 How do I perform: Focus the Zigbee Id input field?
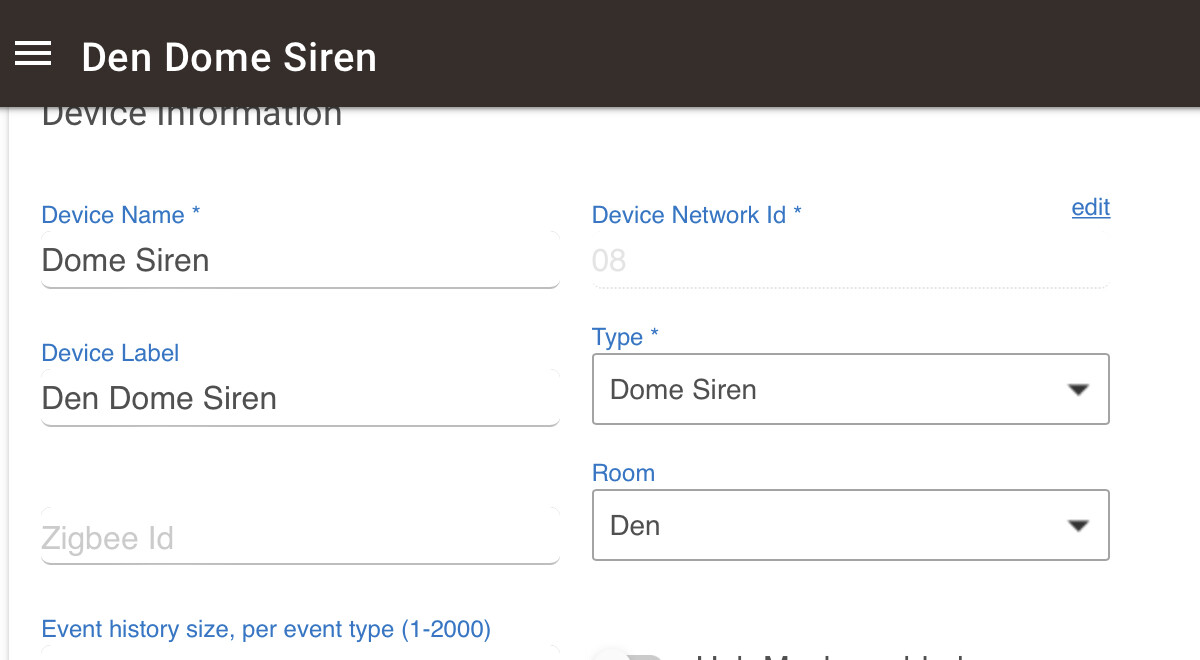coord(300,537)
